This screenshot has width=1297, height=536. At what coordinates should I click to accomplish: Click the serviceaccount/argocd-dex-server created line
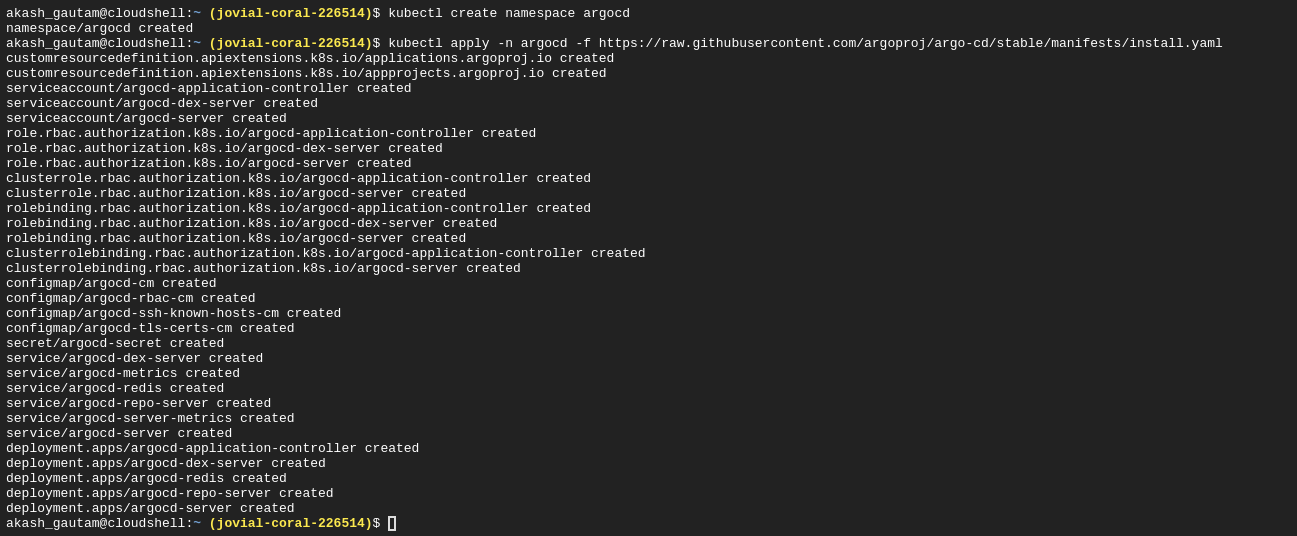162,103
